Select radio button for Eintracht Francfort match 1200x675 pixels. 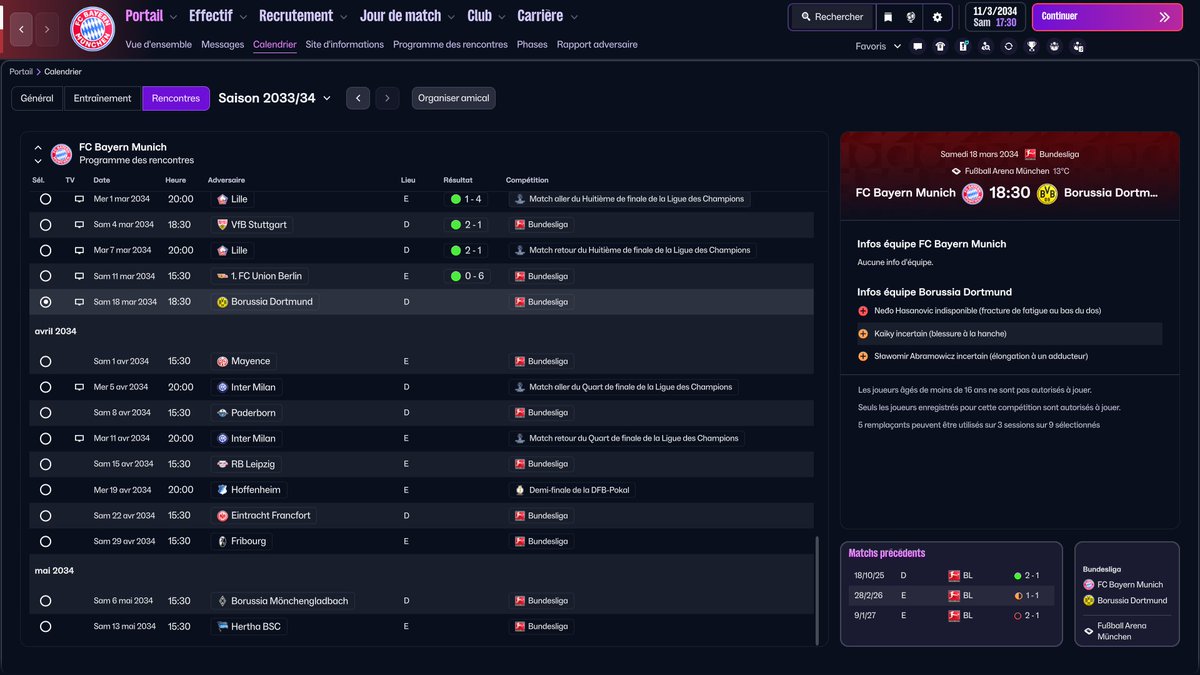(45, 516)
